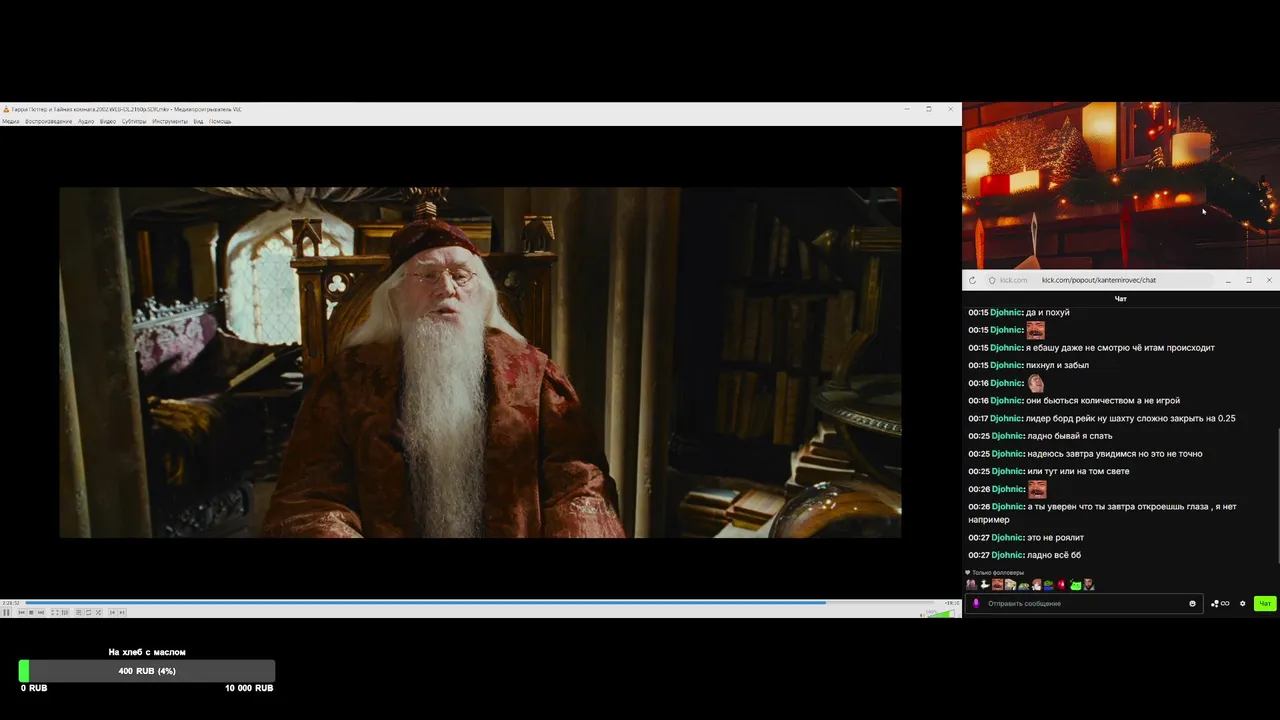Viewport: 1280px width, 720px height.
Task: Click message 'или тут или на том свете'
Action: click(1078, 471)
